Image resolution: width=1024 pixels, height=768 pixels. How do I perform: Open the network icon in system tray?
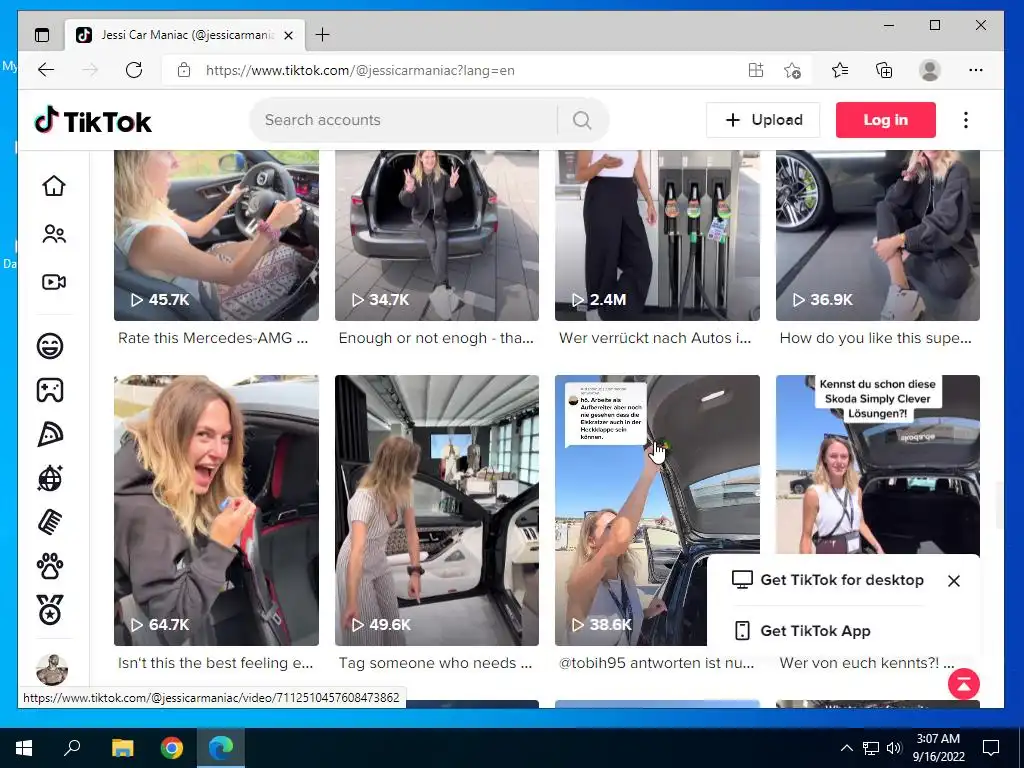click(871, 748)
